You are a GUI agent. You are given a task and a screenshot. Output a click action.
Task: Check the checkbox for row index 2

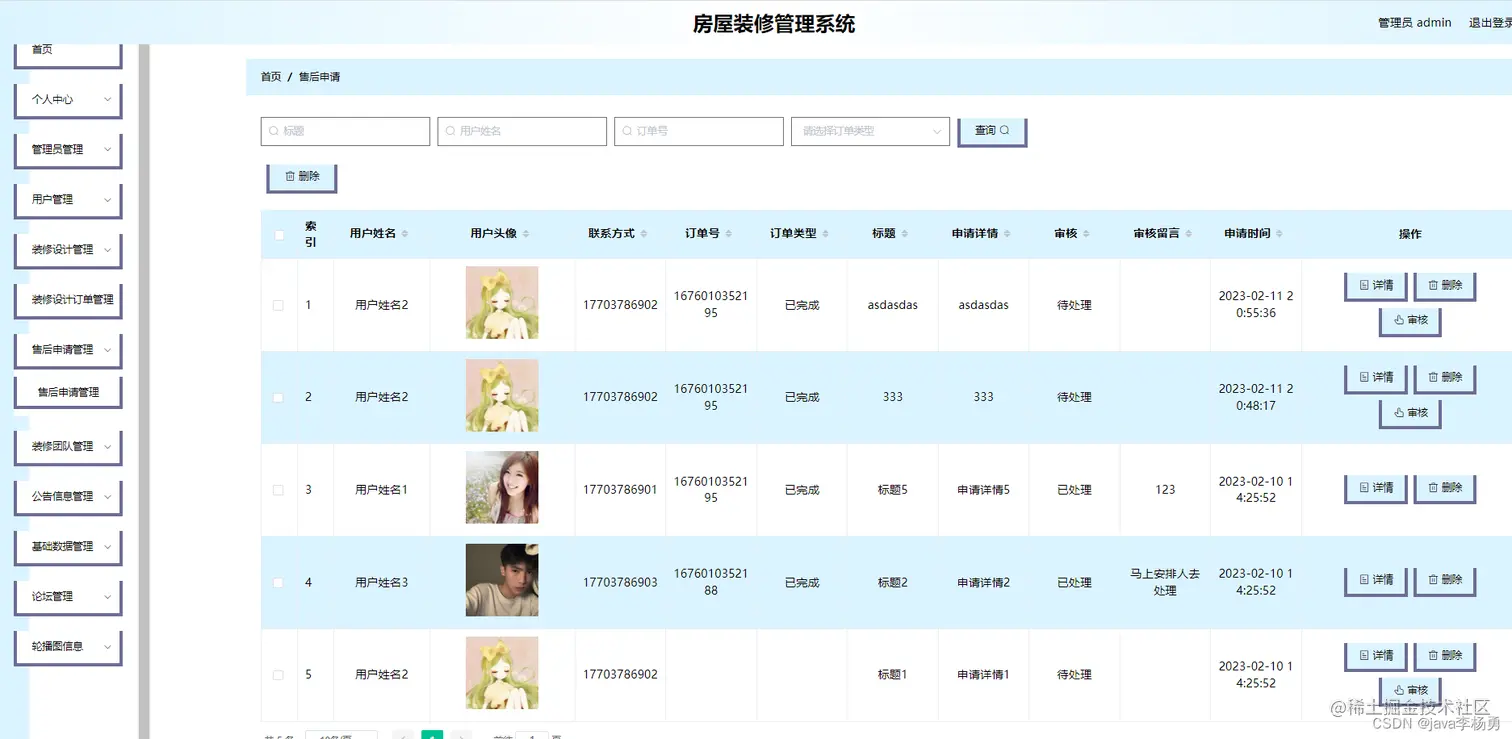tap(279, 398)
